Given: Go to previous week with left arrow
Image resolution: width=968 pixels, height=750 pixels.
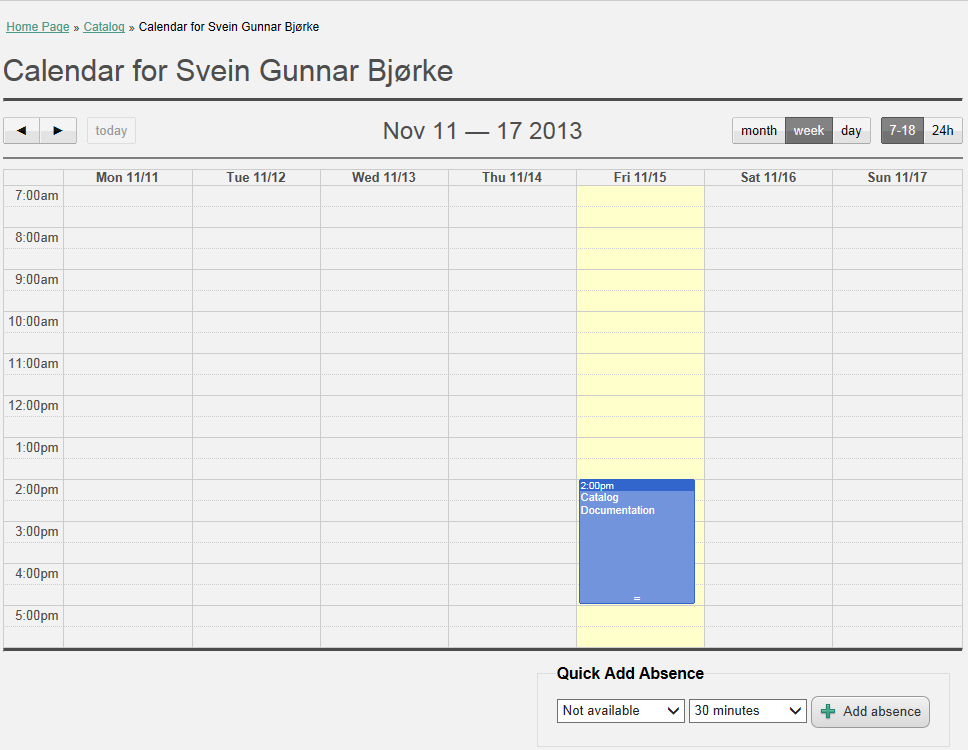Looking at the screenshot, I should pyautogui.click(x=21, y=131).
